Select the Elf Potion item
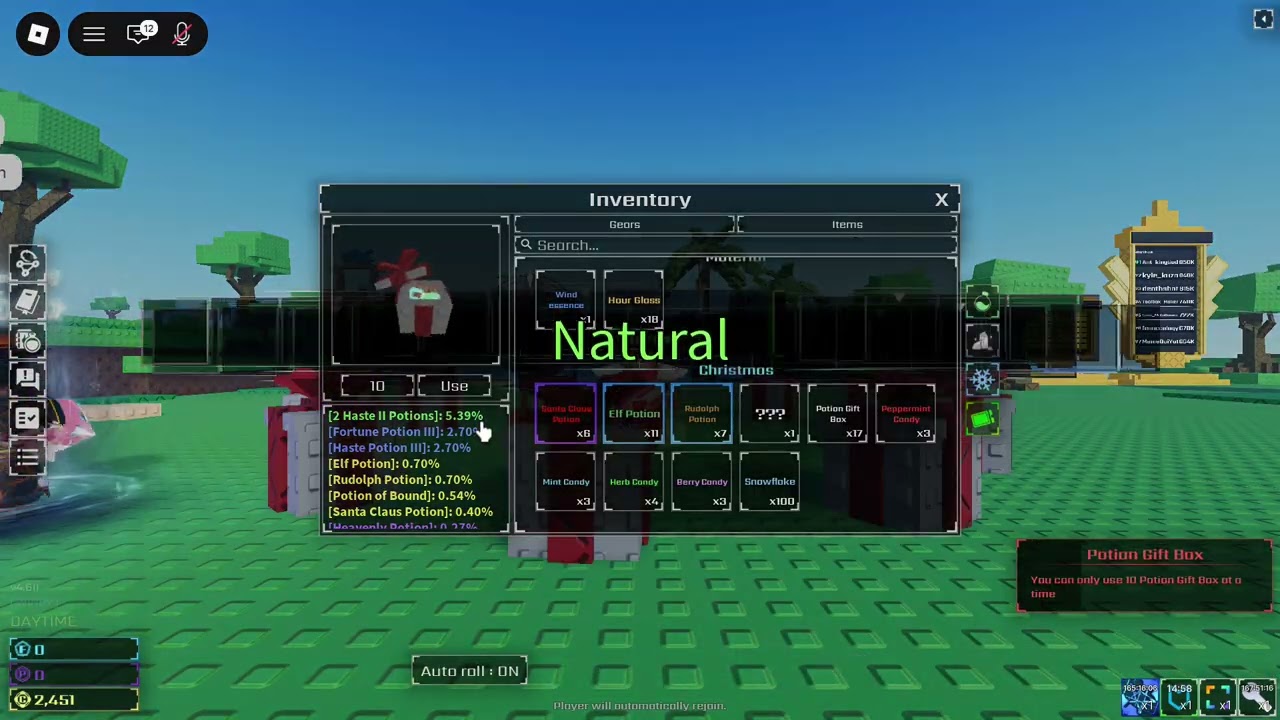Screen dimensions: 1280x720 click(634, 413)
